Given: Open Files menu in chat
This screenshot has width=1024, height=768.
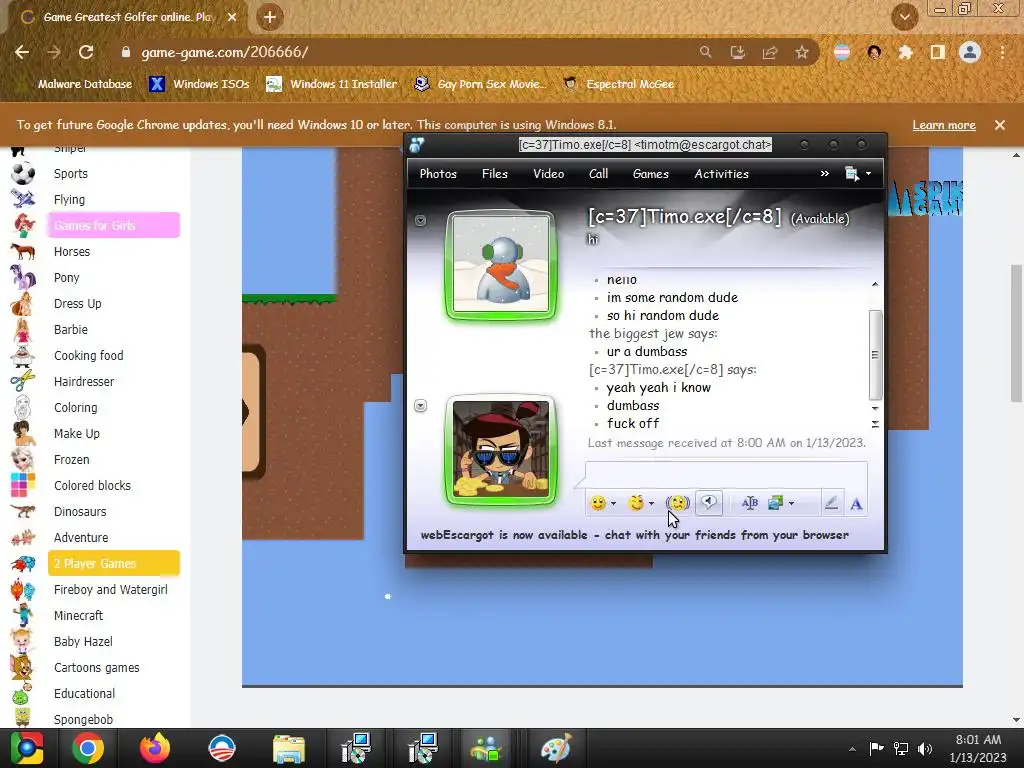Looking at the screenshot, I should 494,174.
